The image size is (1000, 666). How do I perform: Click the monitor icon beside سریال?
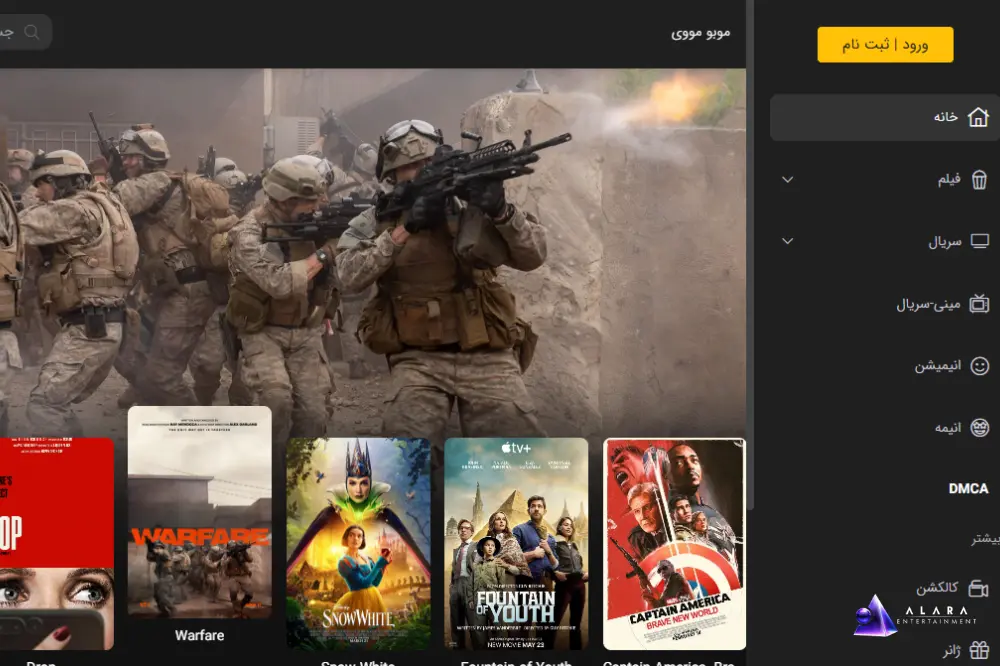click(979, 241)
